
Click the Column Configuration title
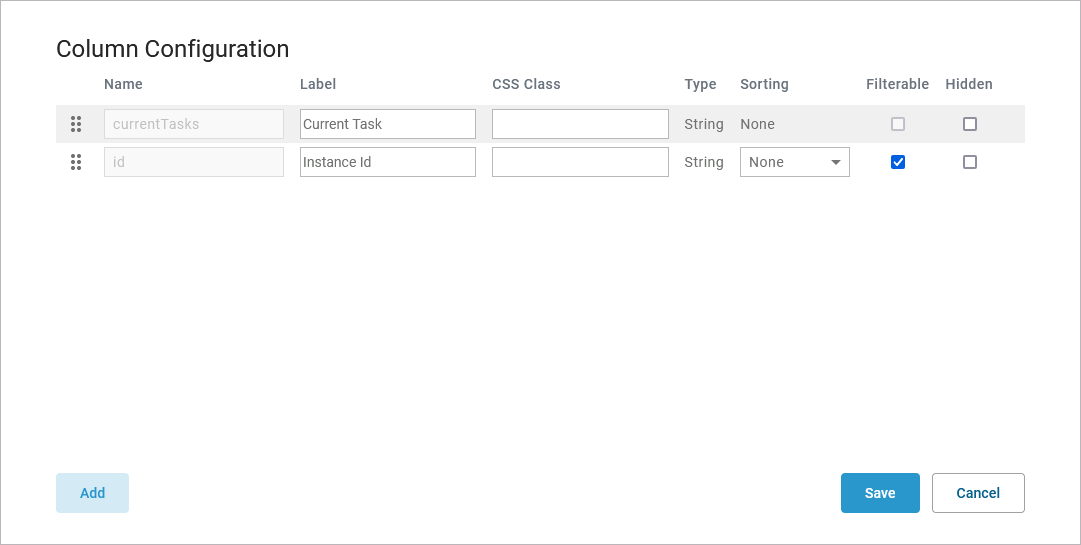click(172, 49)
